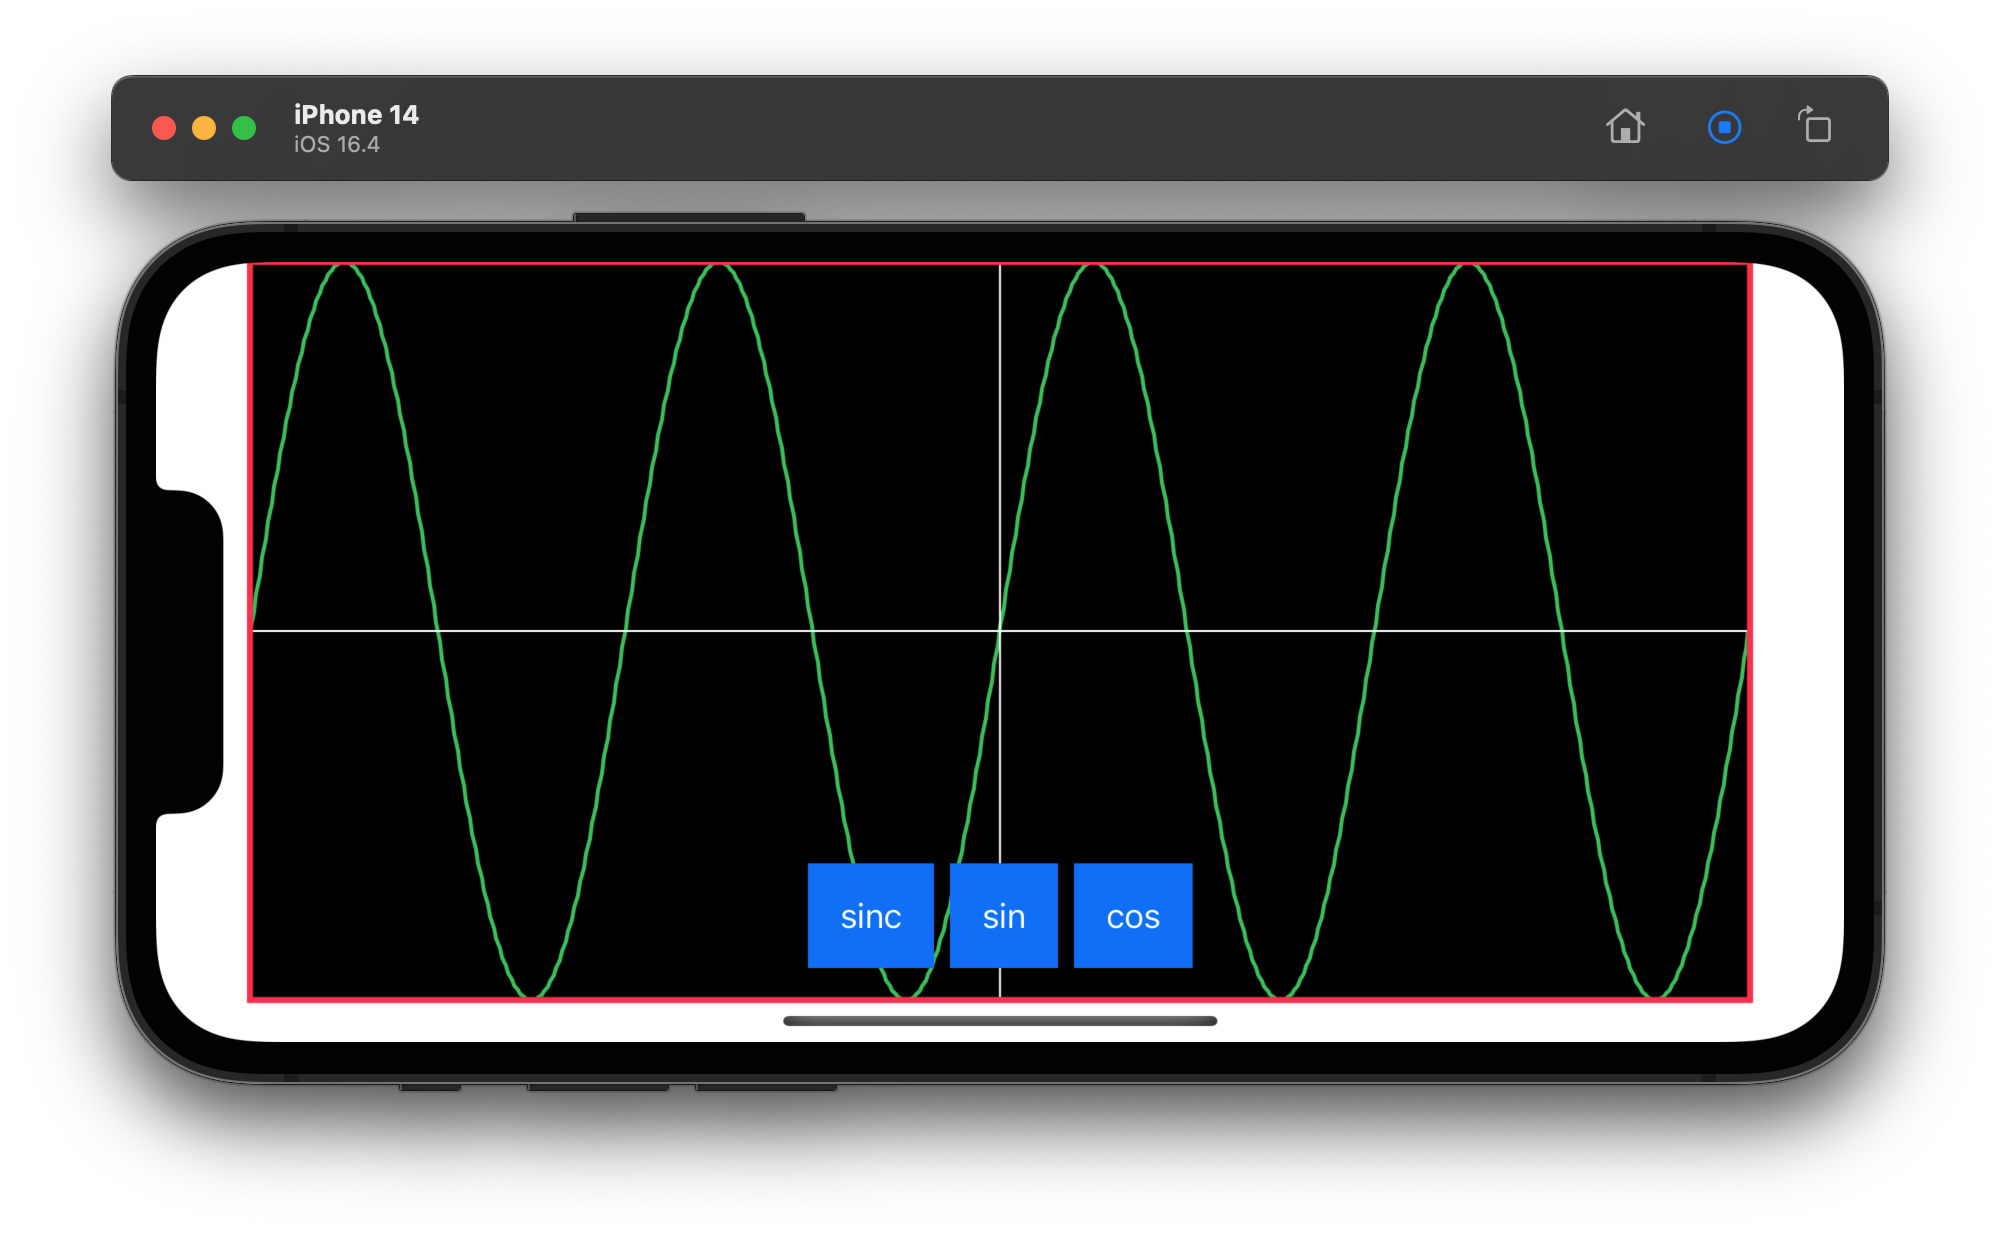Tap the sin button

[x=1003, y=916]
